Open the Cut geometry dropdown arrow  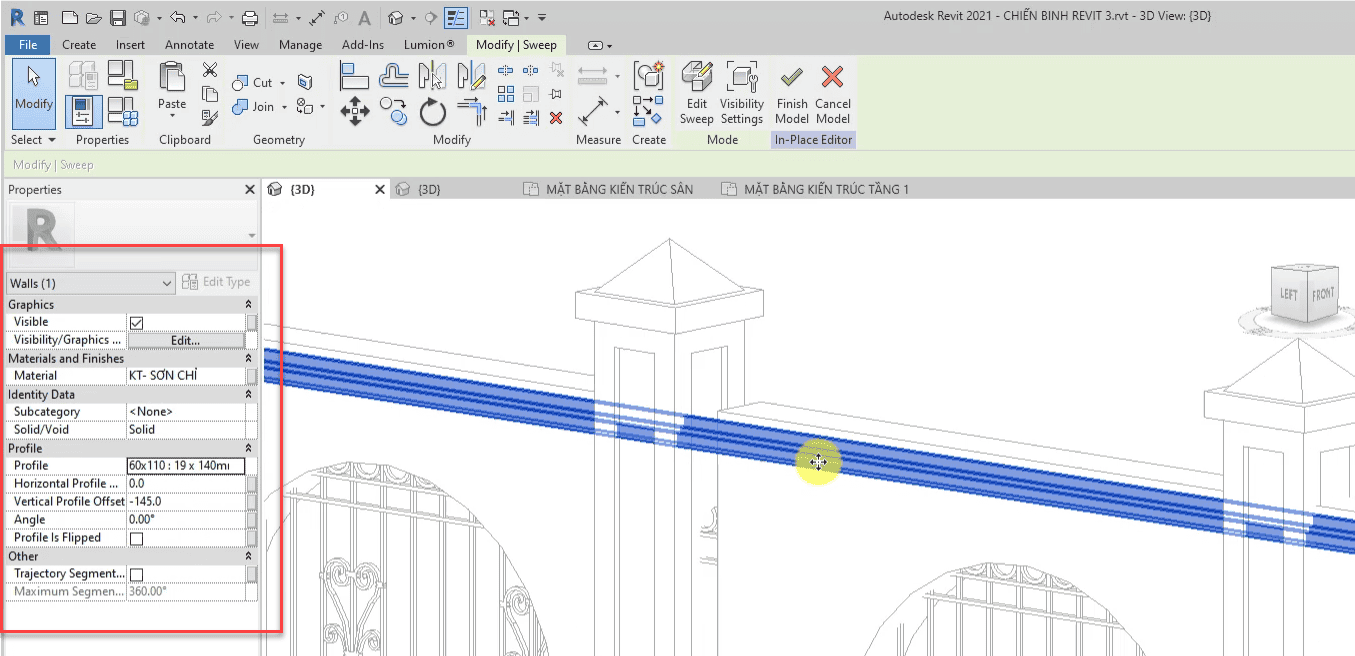click(x=283, y=83)
